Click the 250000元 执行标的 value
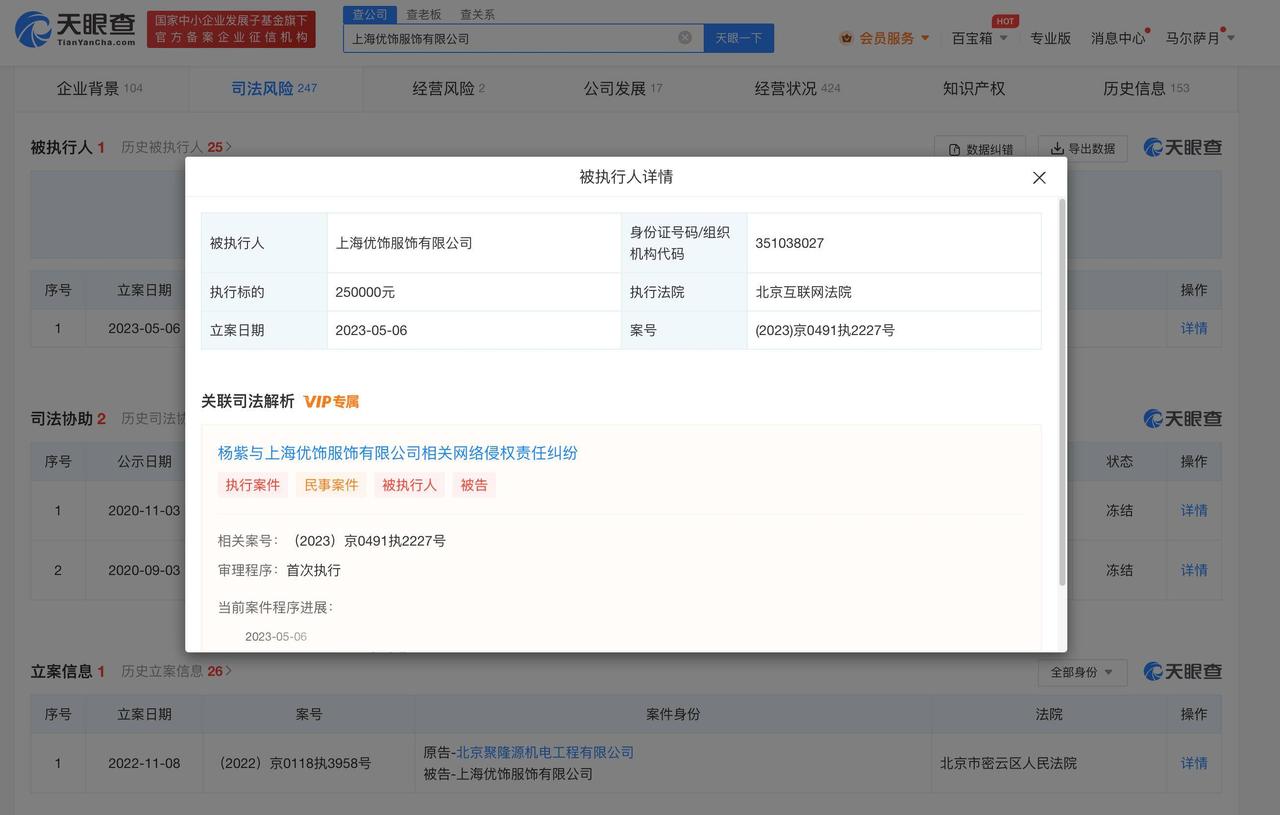The width and height of the screenshot is (1280, 815). pyautogui.click(x=365, y=292)
